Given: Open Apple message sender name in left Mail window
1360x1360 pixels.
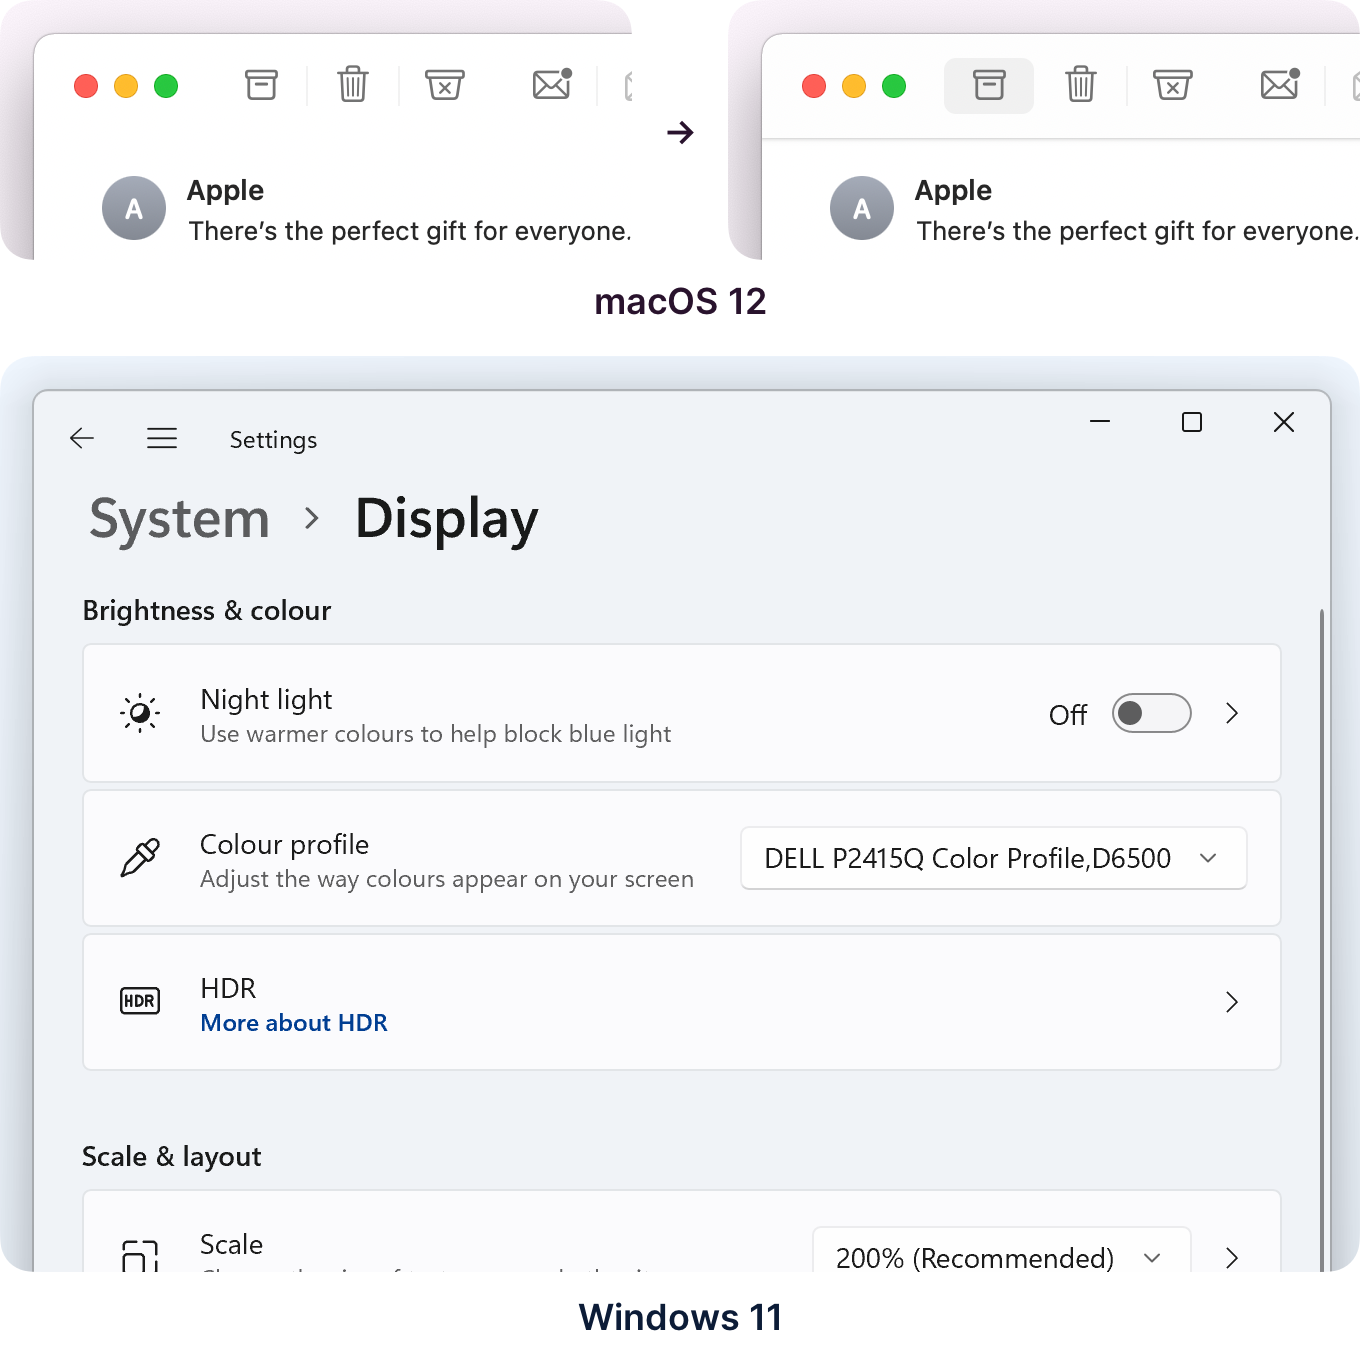Looking at the screenshot, I should 225,190.
